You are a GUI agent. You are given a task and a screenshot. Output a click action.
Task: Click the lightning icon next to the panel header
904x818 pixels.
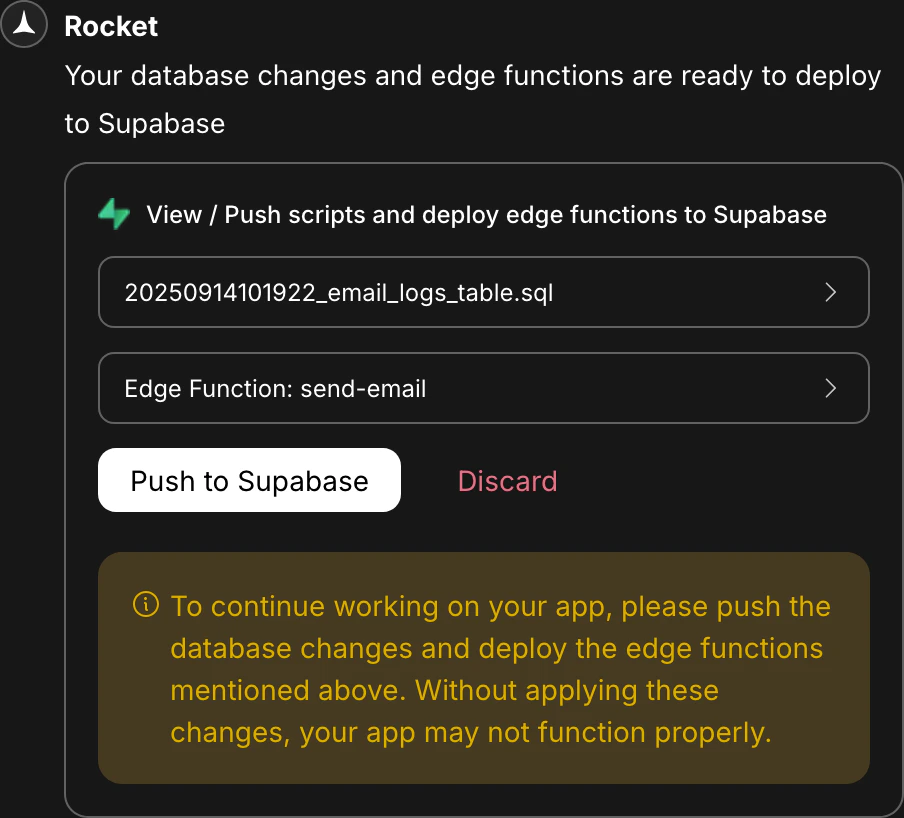(x=114, y=214)
